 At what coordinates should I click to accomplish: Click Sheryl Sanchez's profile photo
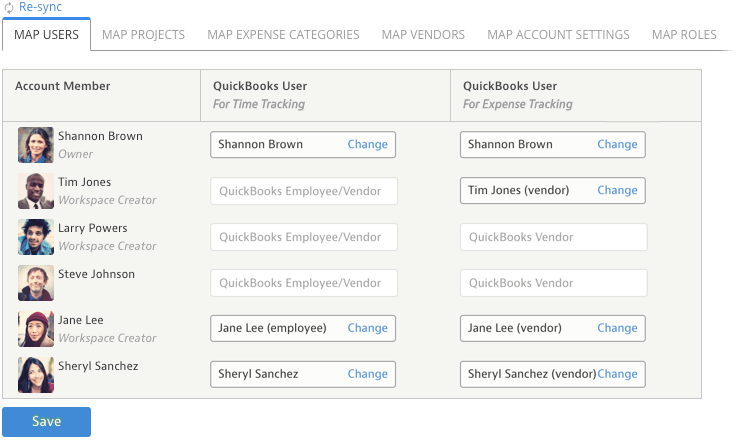[36, 375]
